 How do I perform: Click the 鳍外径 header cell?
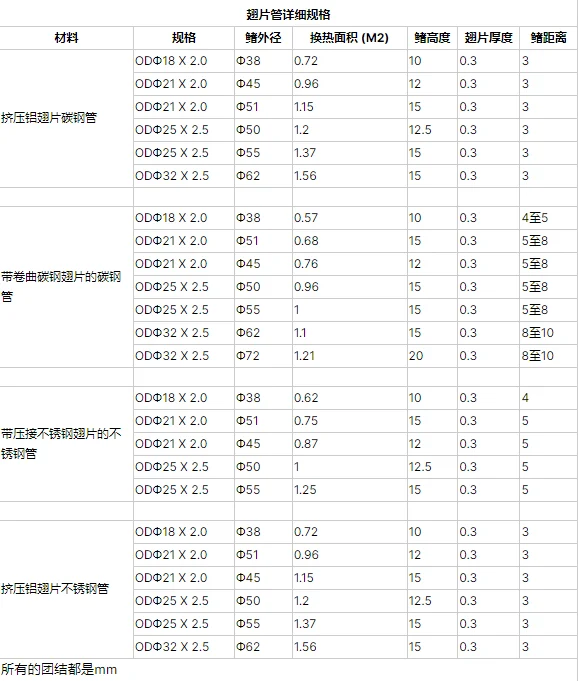[264, 38]
